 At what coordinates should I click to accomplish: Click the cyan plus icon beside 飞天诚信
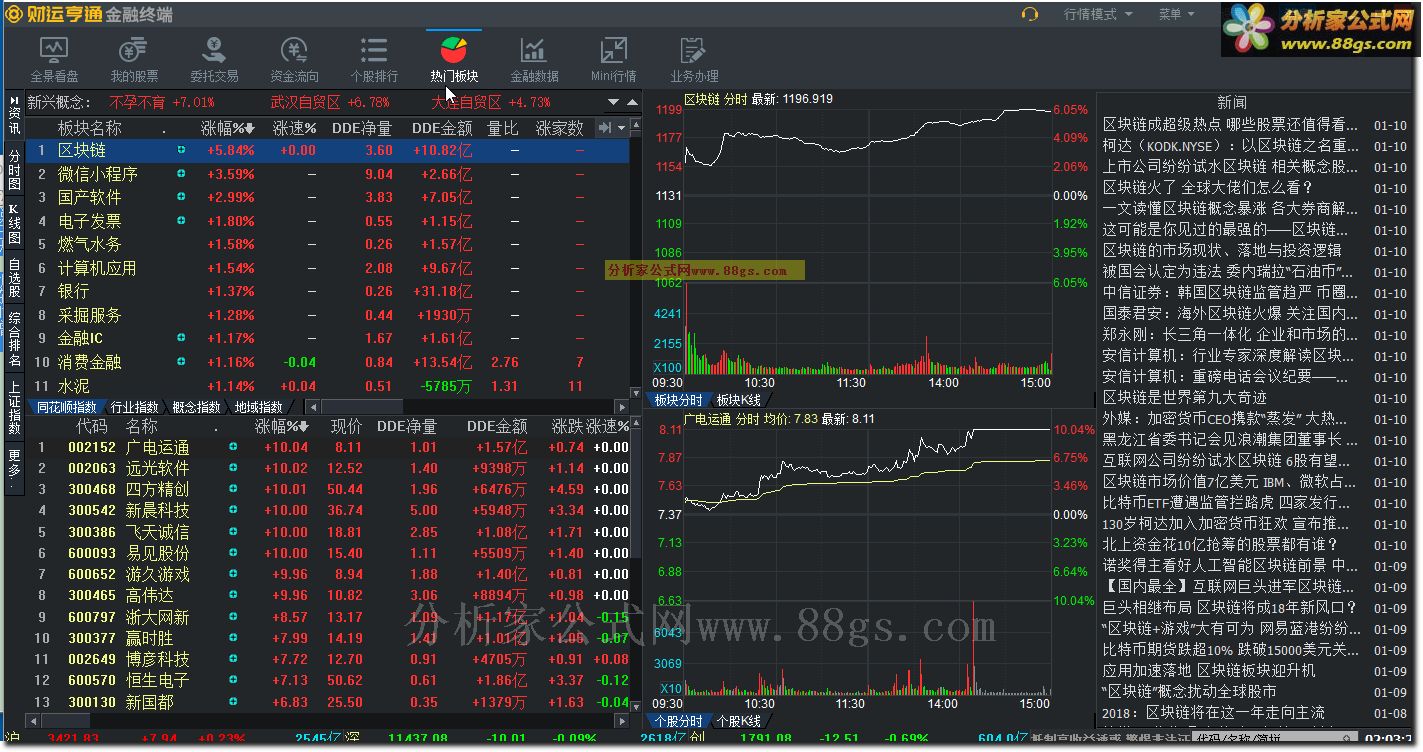pyautogui.click(x=233, y=532)
